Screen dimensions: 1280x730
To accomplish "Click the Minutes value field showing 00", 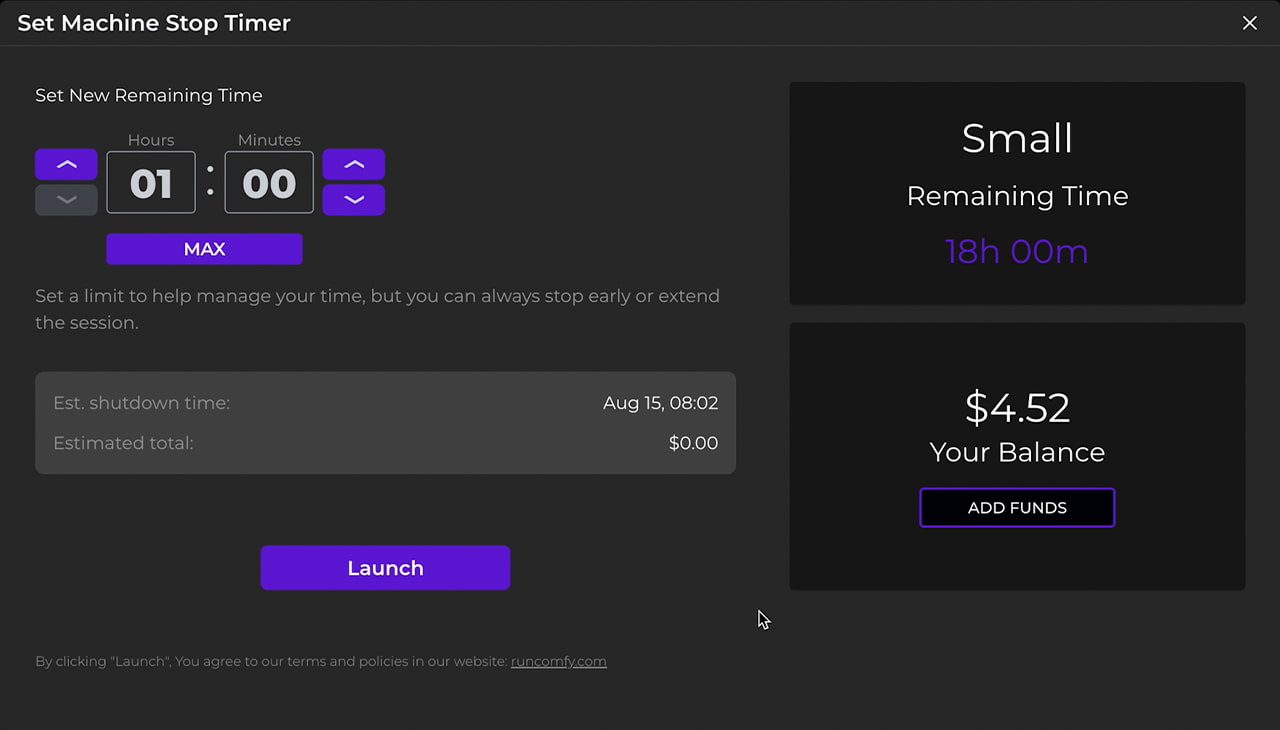I will (269, 183).
